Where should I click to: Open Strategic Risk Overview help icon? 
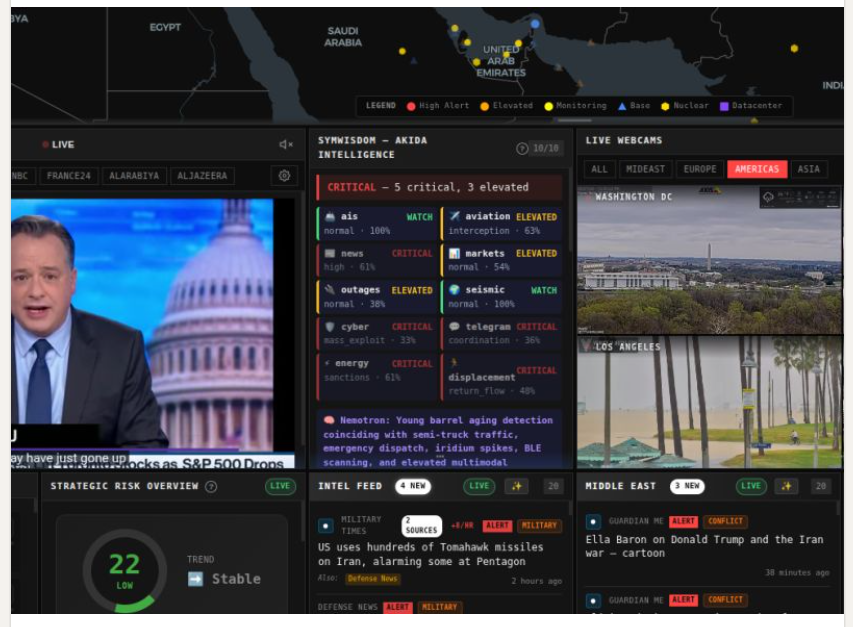coord(211,487)
